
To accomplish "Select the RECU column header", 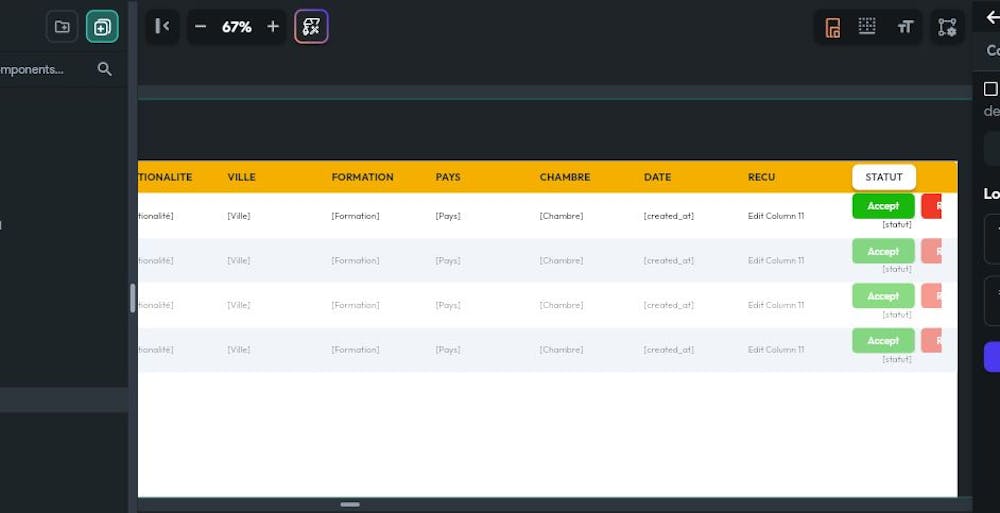I will click(x=761, y=177).
